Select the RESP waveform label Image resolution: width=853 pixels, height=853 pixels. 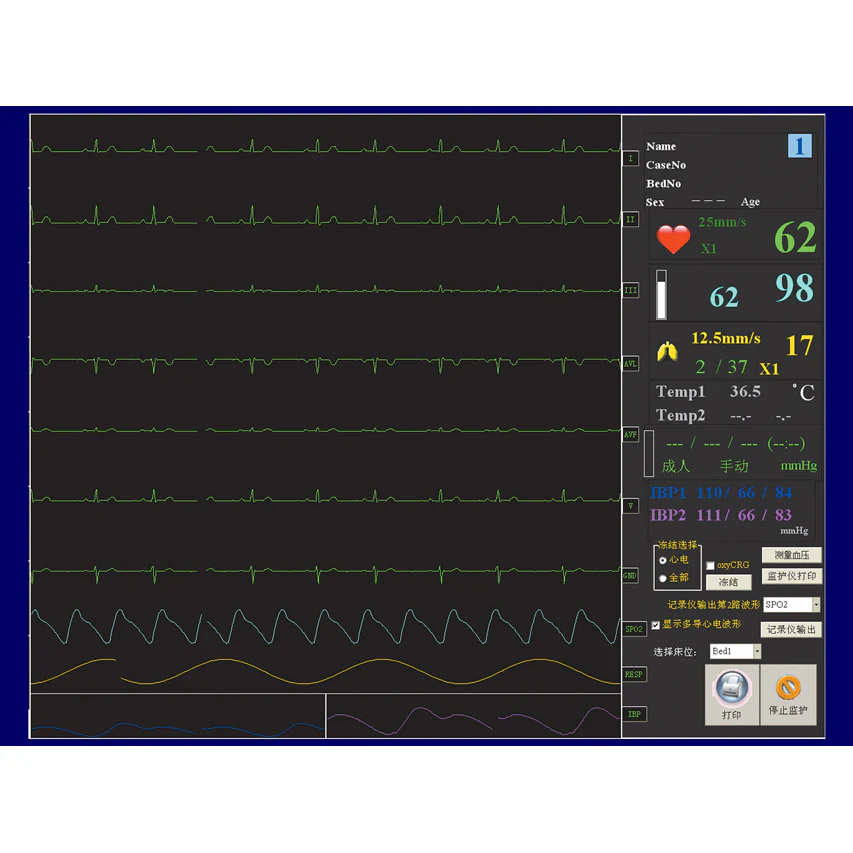(x=634, y=675)
